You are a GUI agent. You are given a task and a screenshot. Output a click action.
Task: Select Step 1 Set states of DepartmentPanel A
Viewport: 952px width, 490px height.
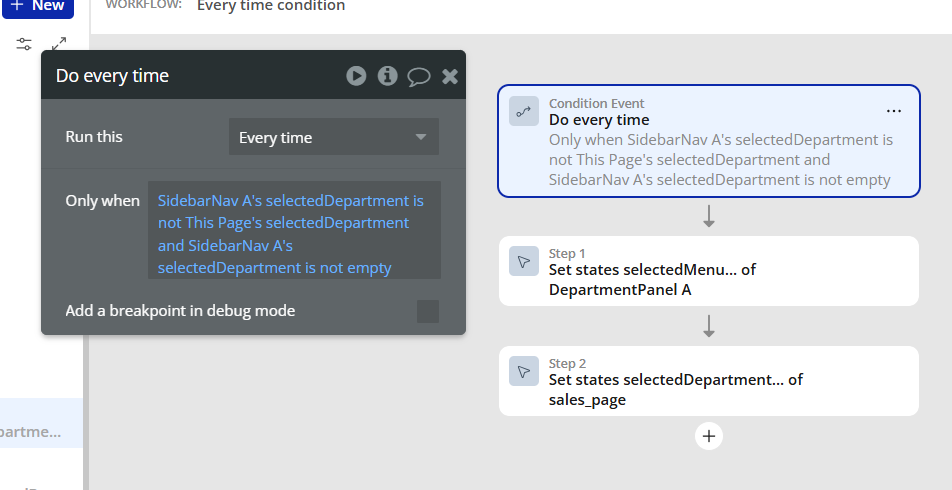[x=709, y=271]
